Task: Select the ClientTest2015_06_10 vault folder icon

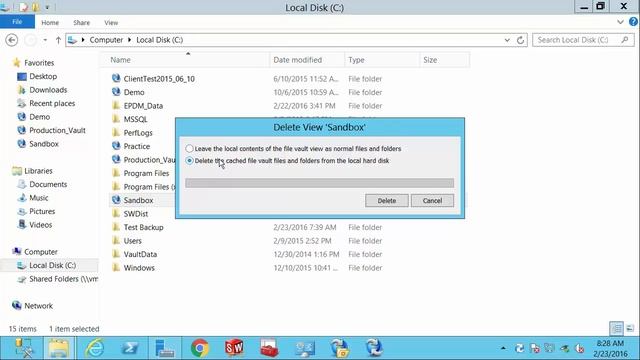Action: click(116, 78)
